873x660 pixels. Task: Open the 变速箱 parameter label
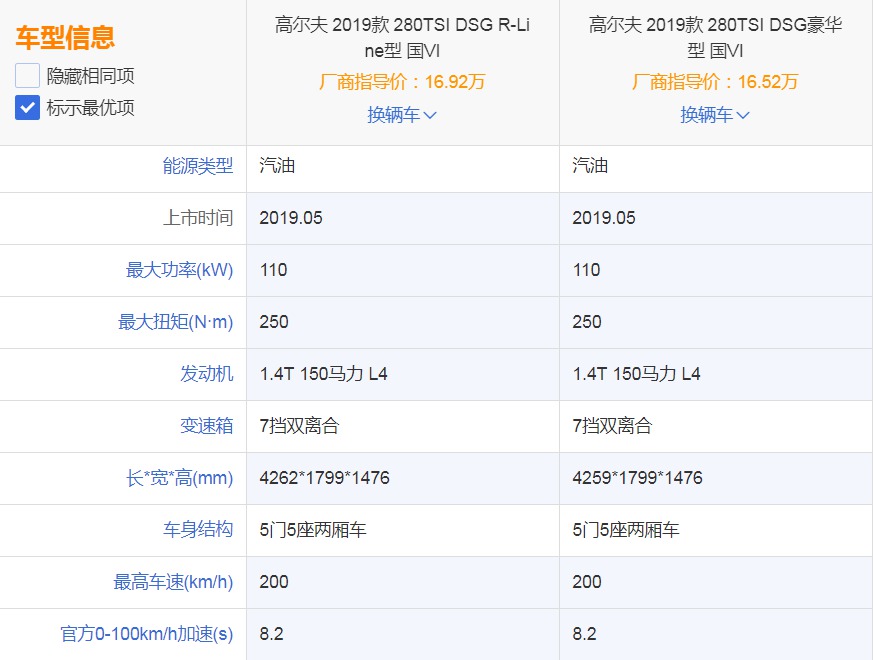pos(207,426)
